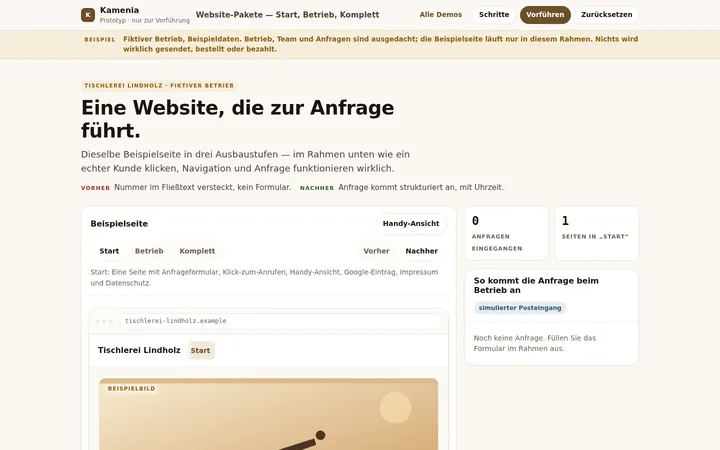Click the BEISPIELBILD label on the image

[x=131, y=388]
